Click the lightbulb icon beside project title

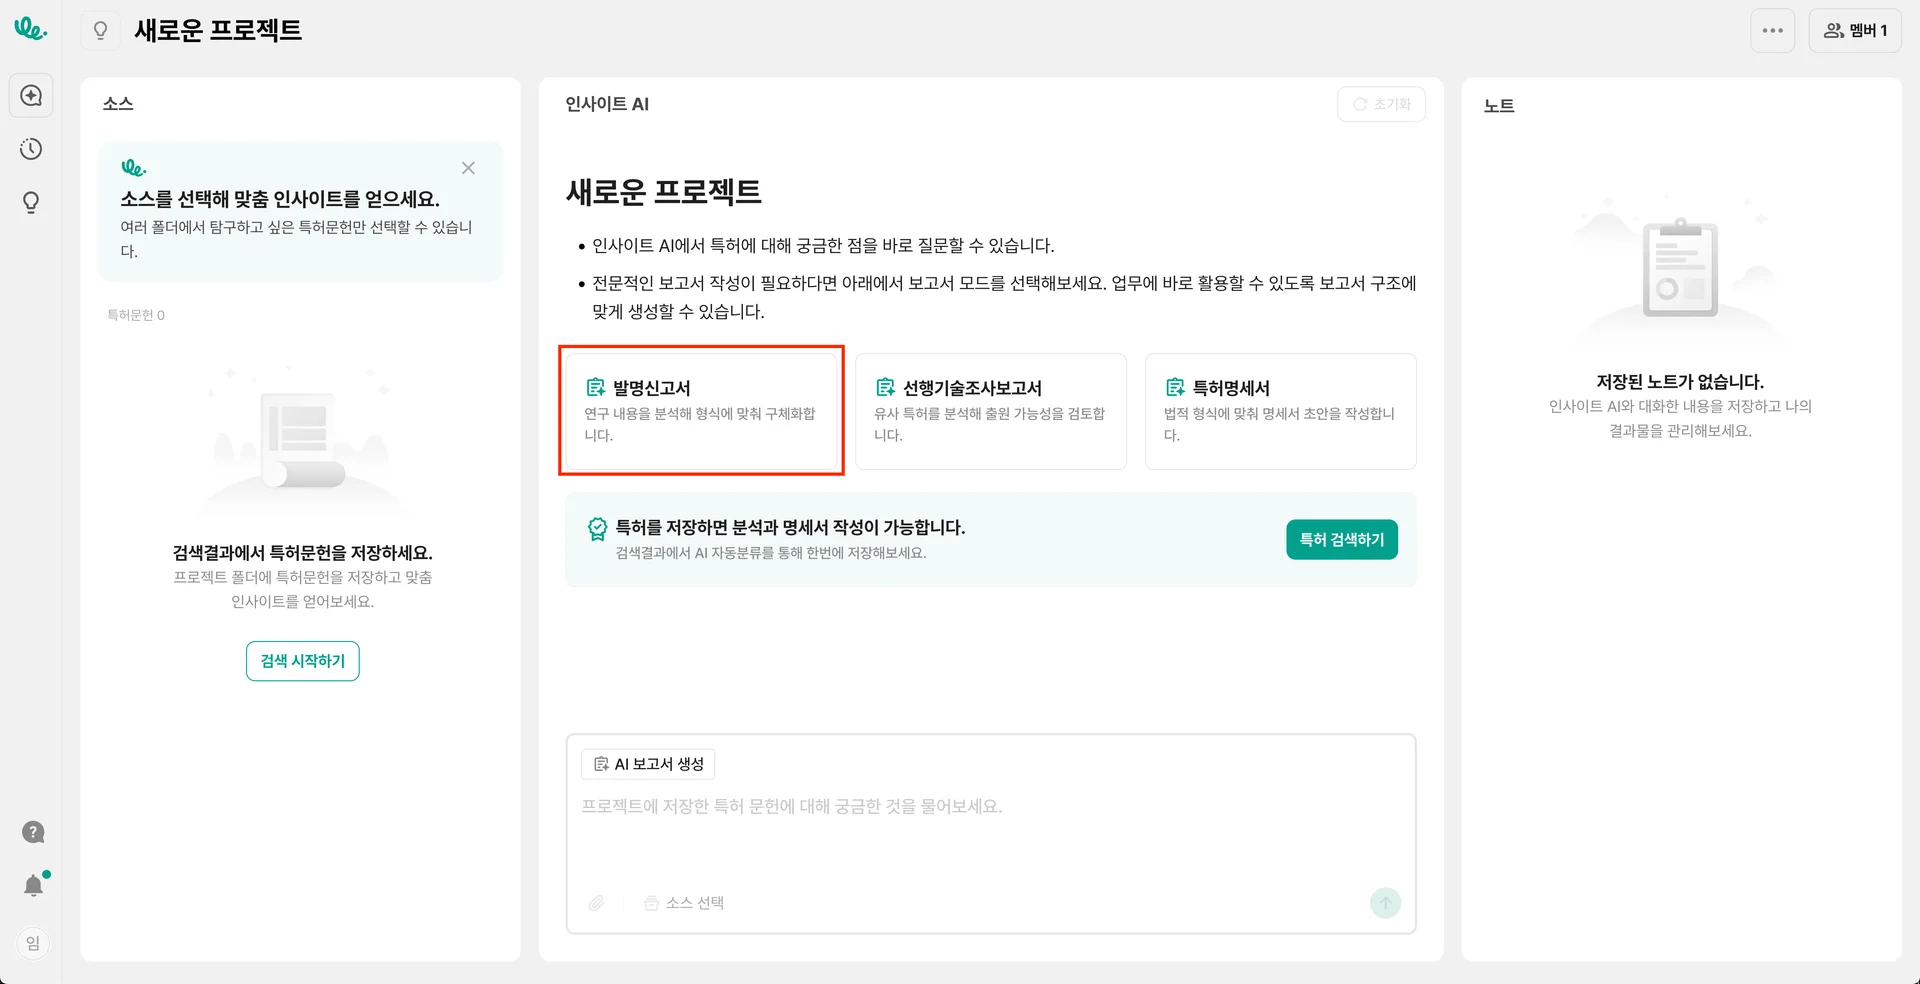100,31
